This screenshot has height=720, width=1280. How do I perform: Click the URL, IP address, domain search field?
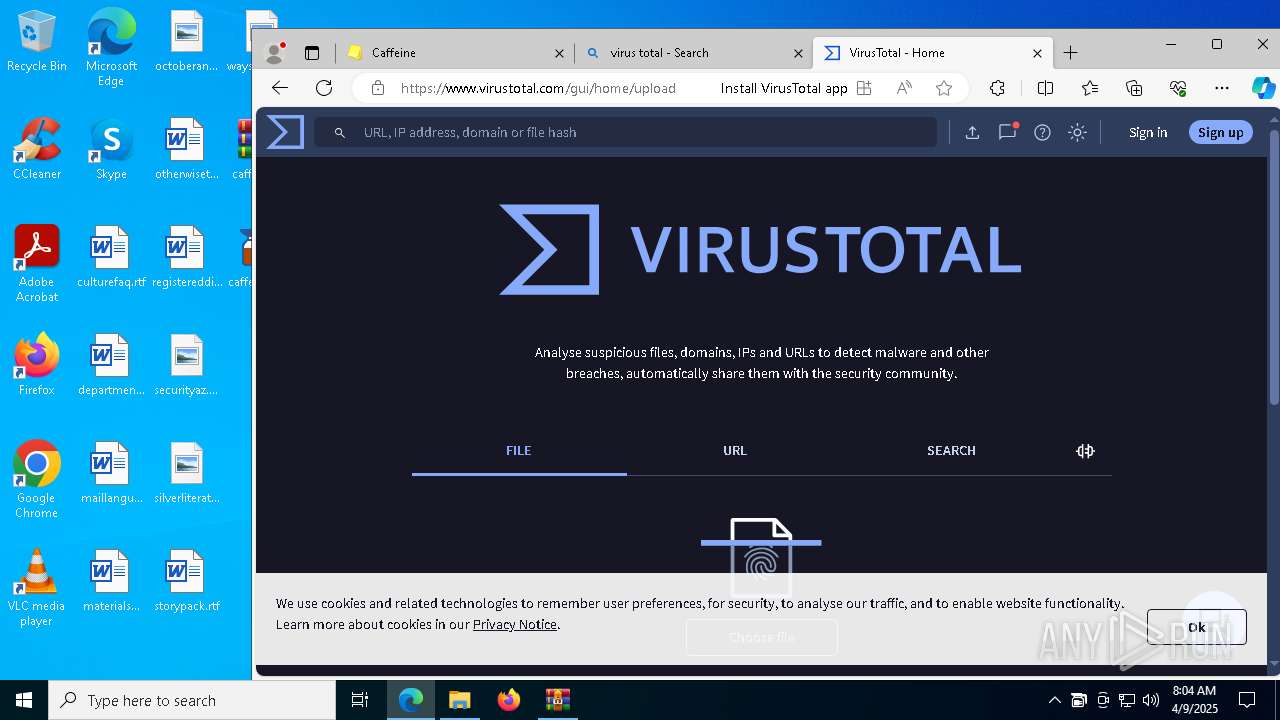point(626,132)
